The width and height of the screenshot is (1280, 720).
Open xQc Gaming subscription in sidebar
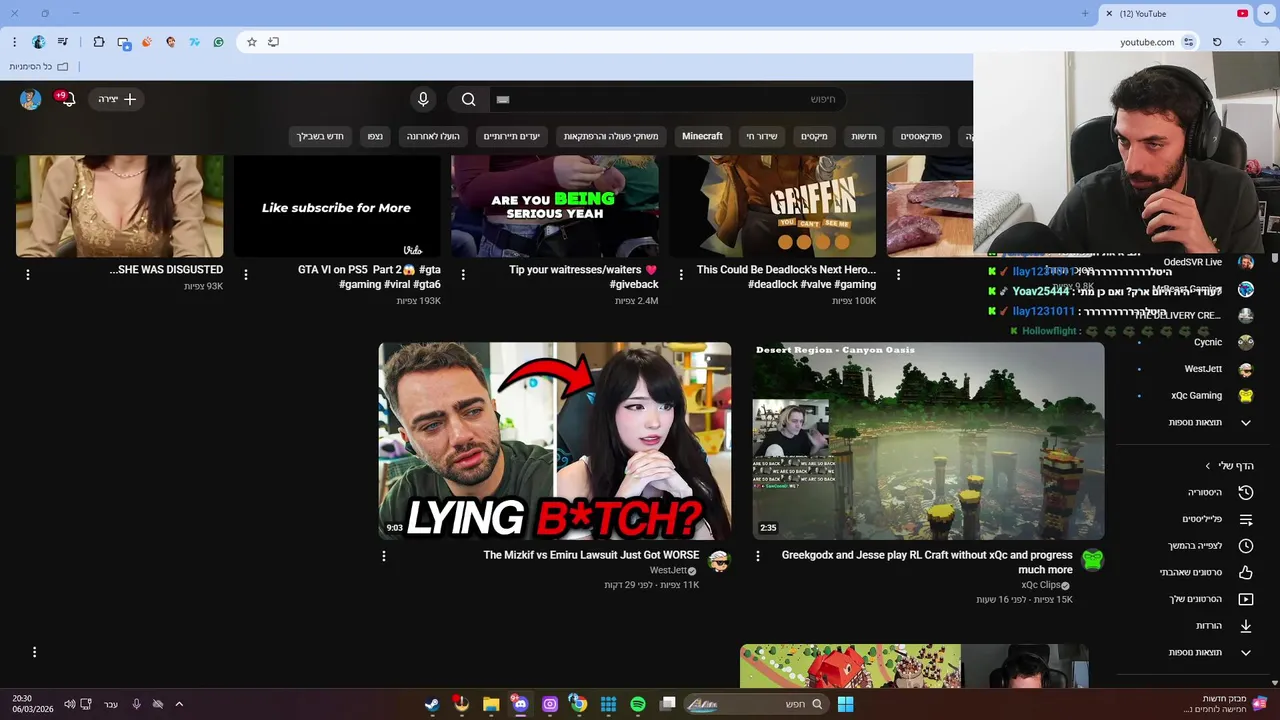point(1195,395)
